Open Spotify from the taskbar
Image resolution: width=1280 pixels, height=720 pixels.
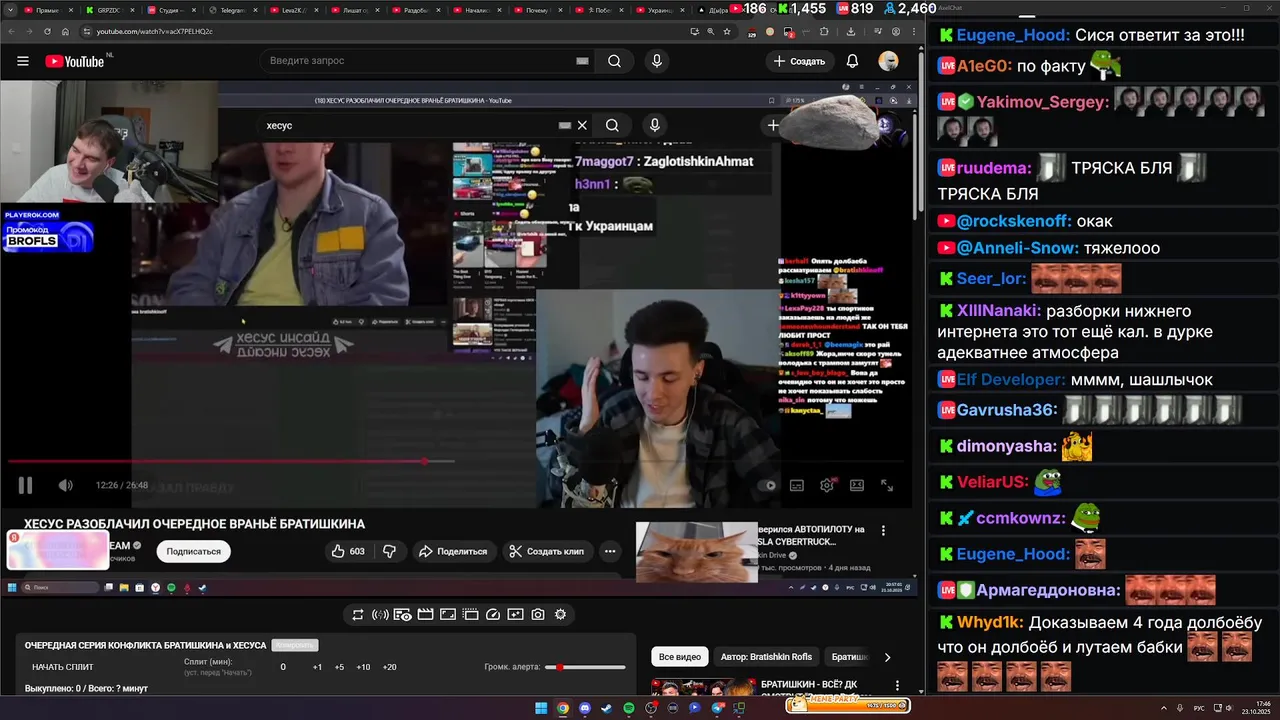click(629, 708)
